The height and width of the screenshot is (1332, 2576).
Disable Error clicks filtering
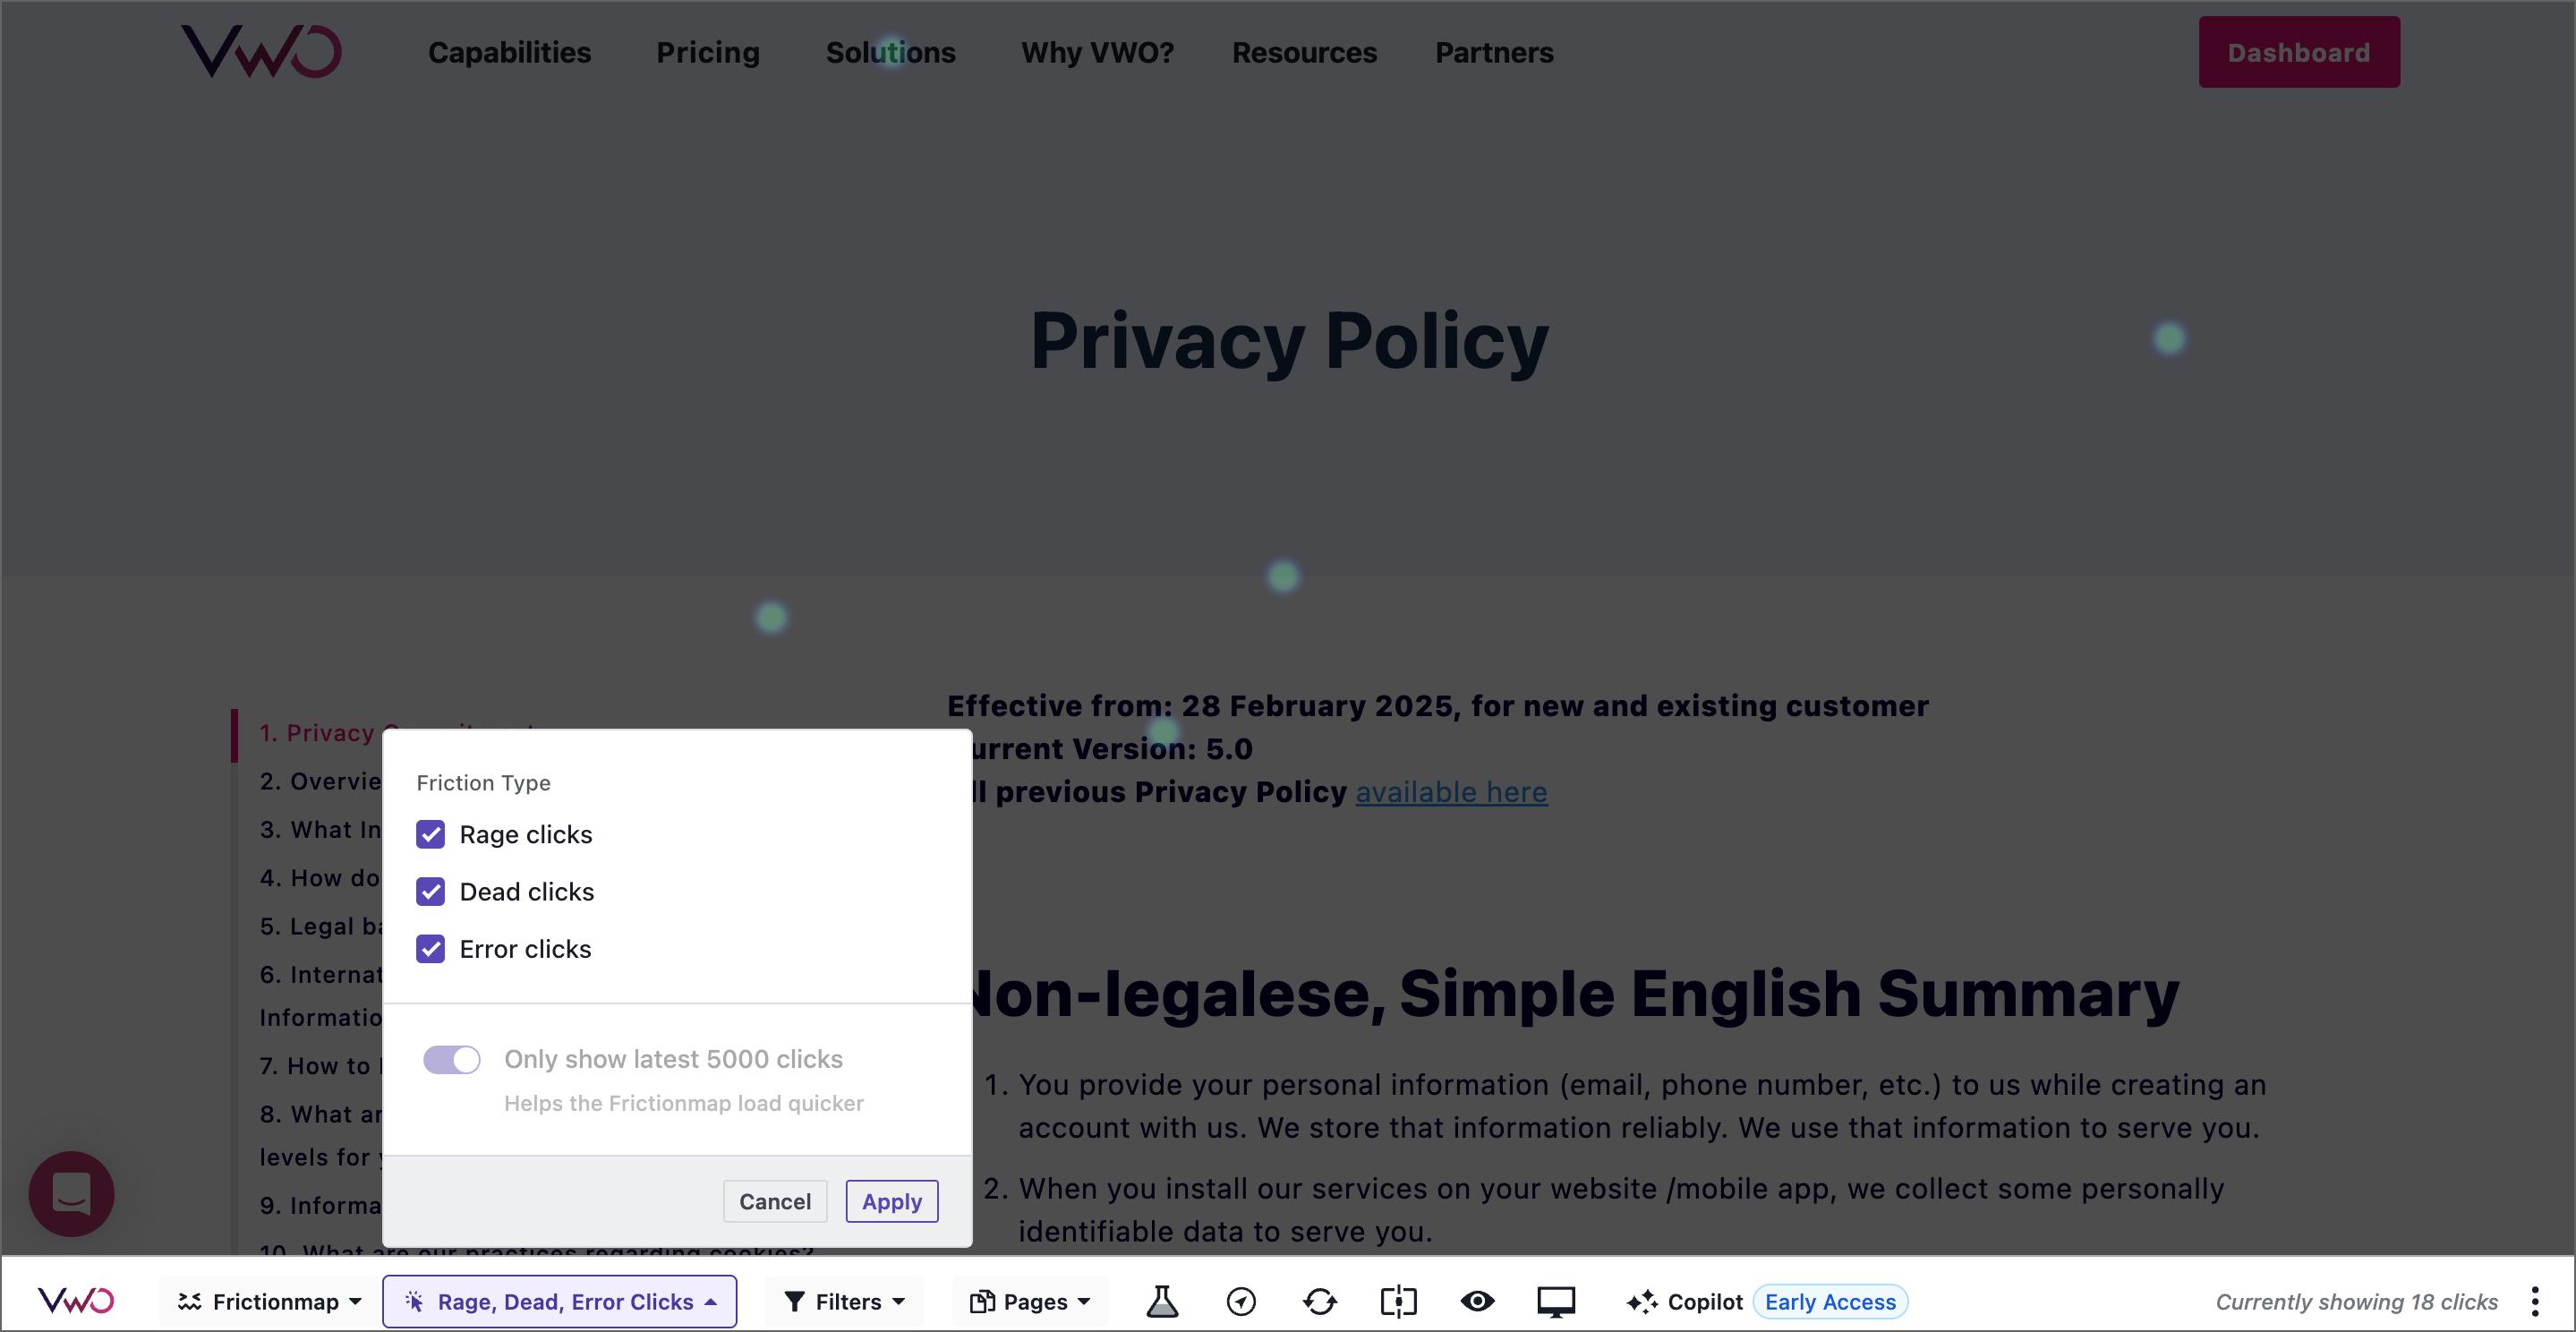click(431, 949)
